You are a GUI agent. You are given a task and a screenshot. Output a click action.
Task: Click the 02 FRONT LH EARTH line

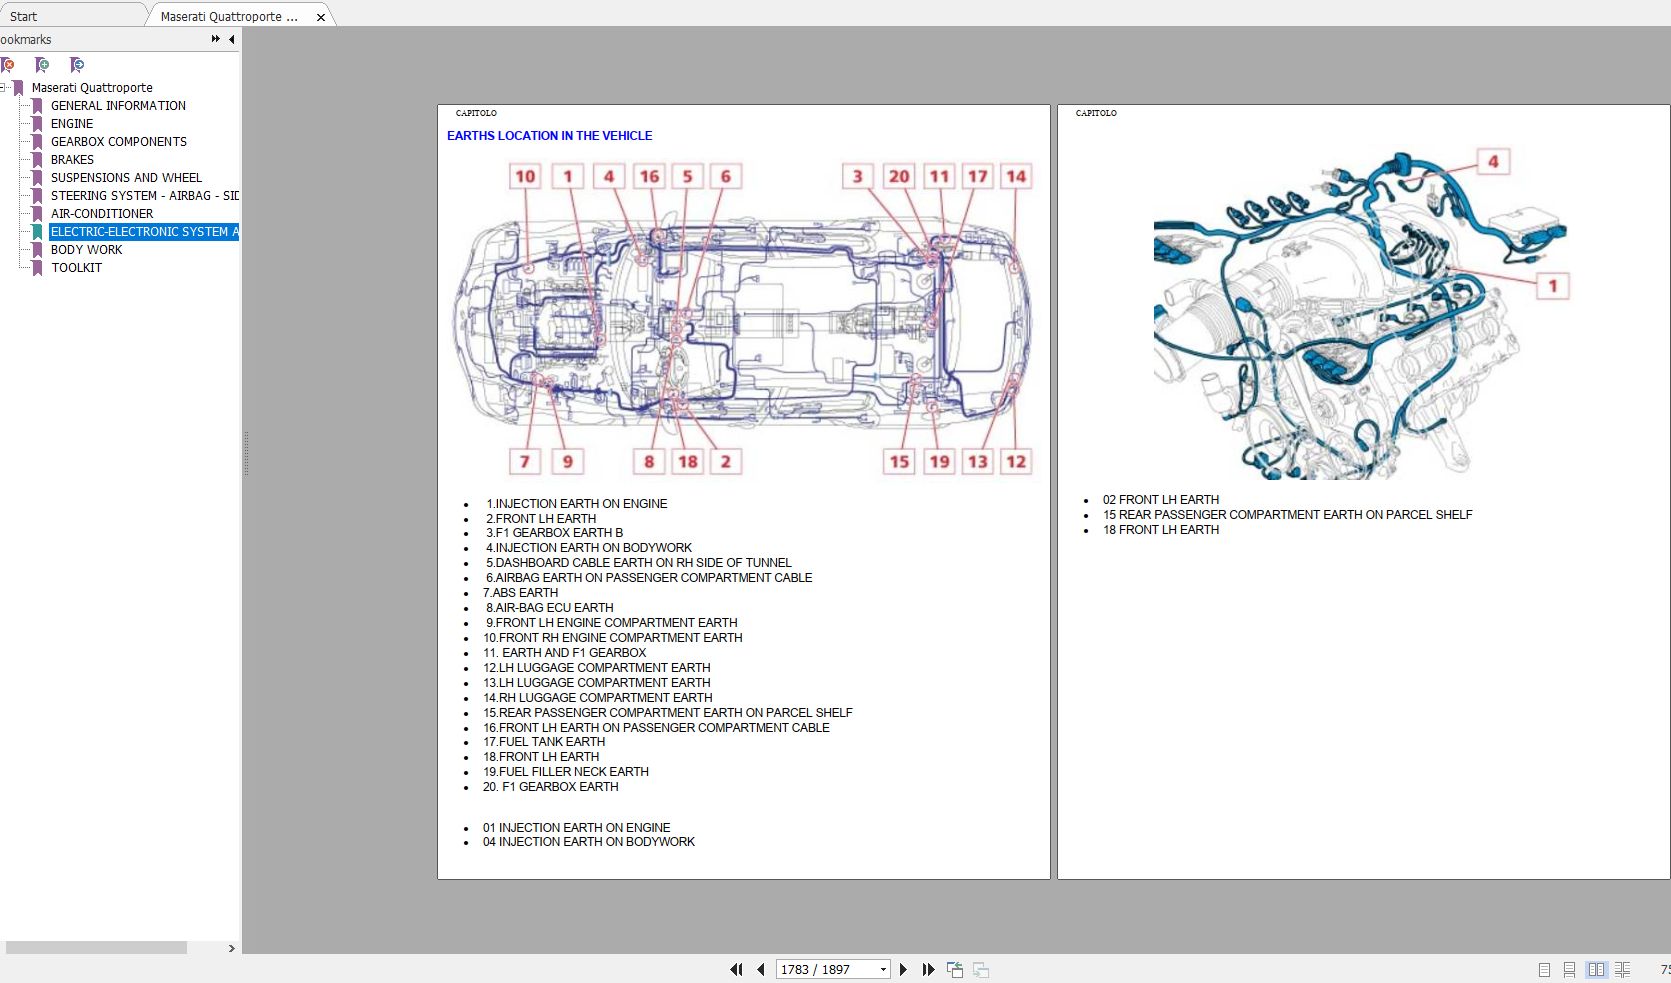[1161, 500]
